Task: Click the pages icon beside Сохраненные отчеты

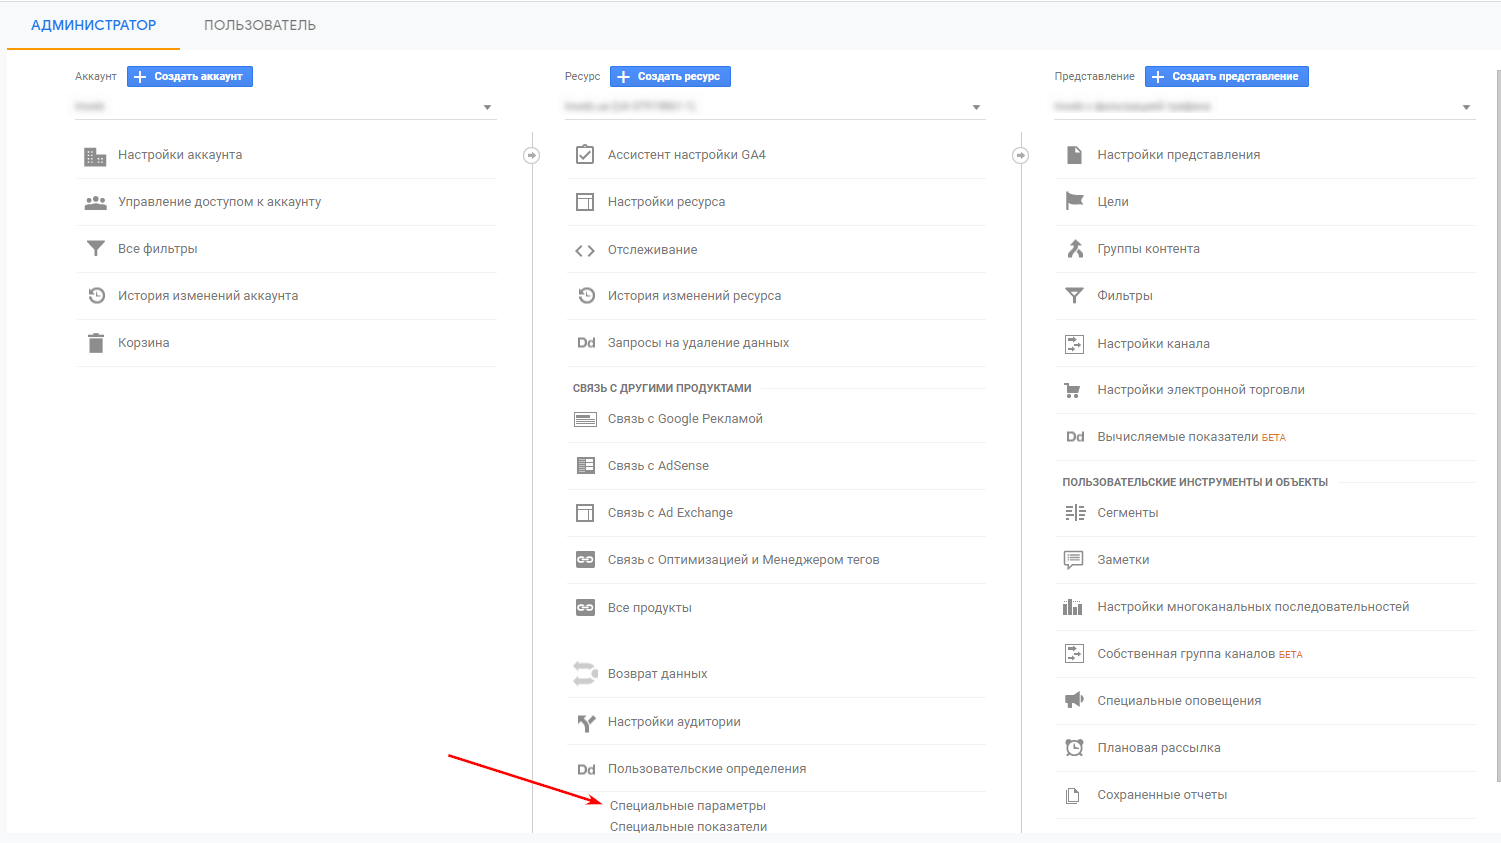Action: coord(1073,796)
